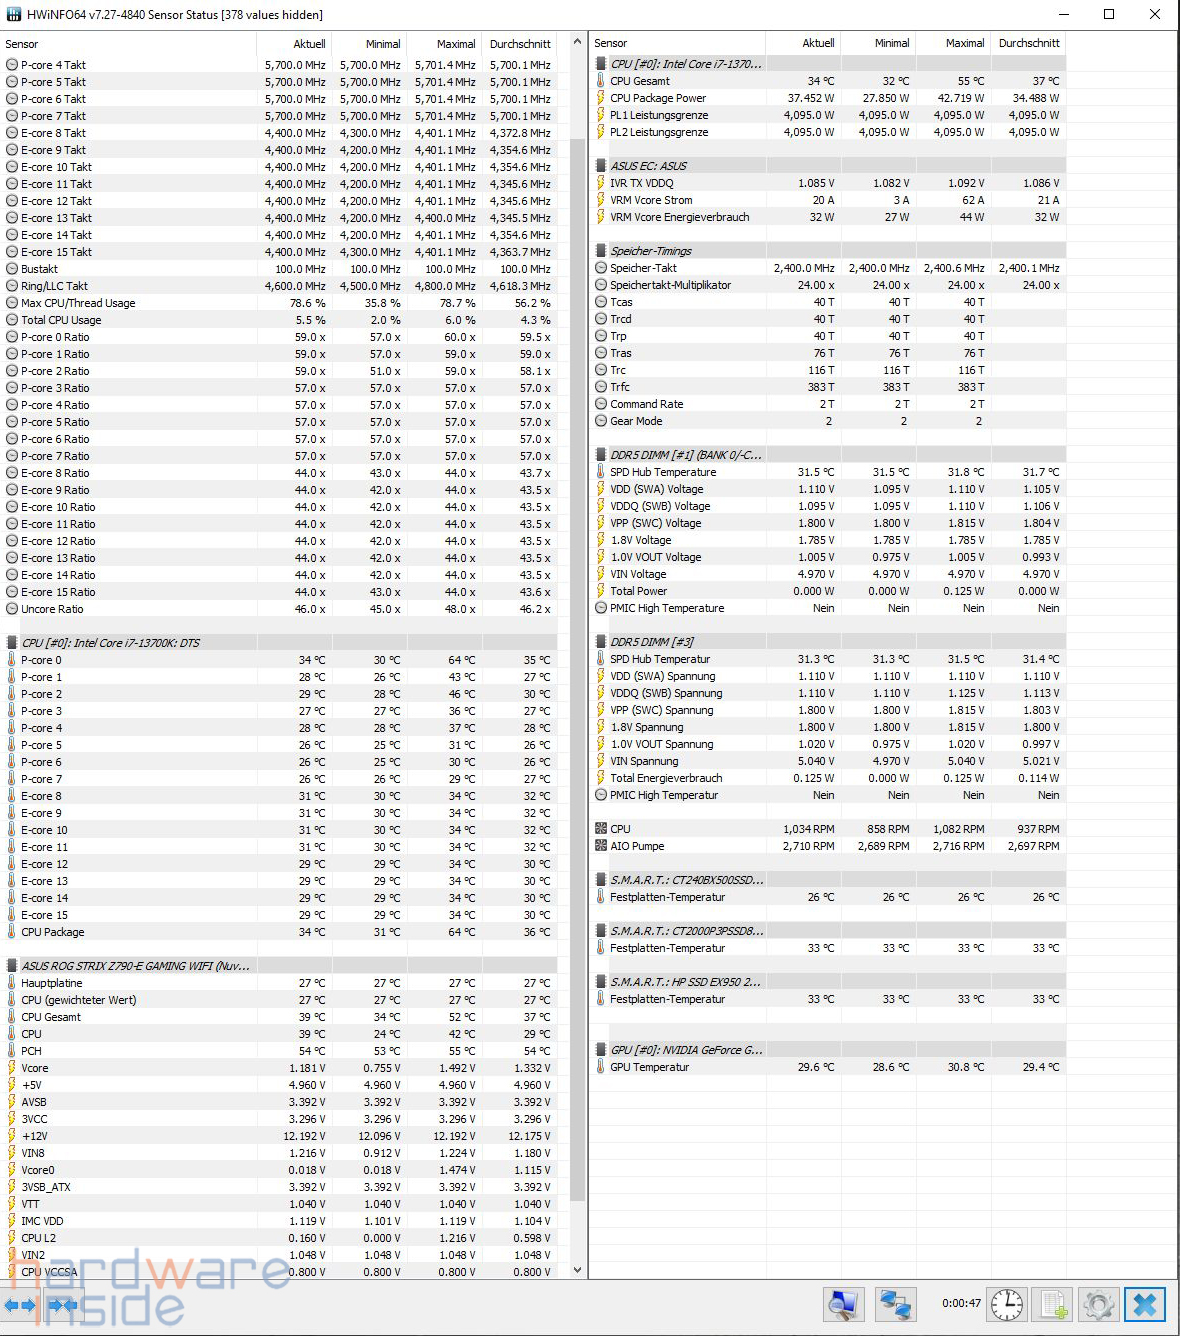The image size is (1180, 1336).
Task: Select the Hauptplatine temperature row
Action: point(278,983)
